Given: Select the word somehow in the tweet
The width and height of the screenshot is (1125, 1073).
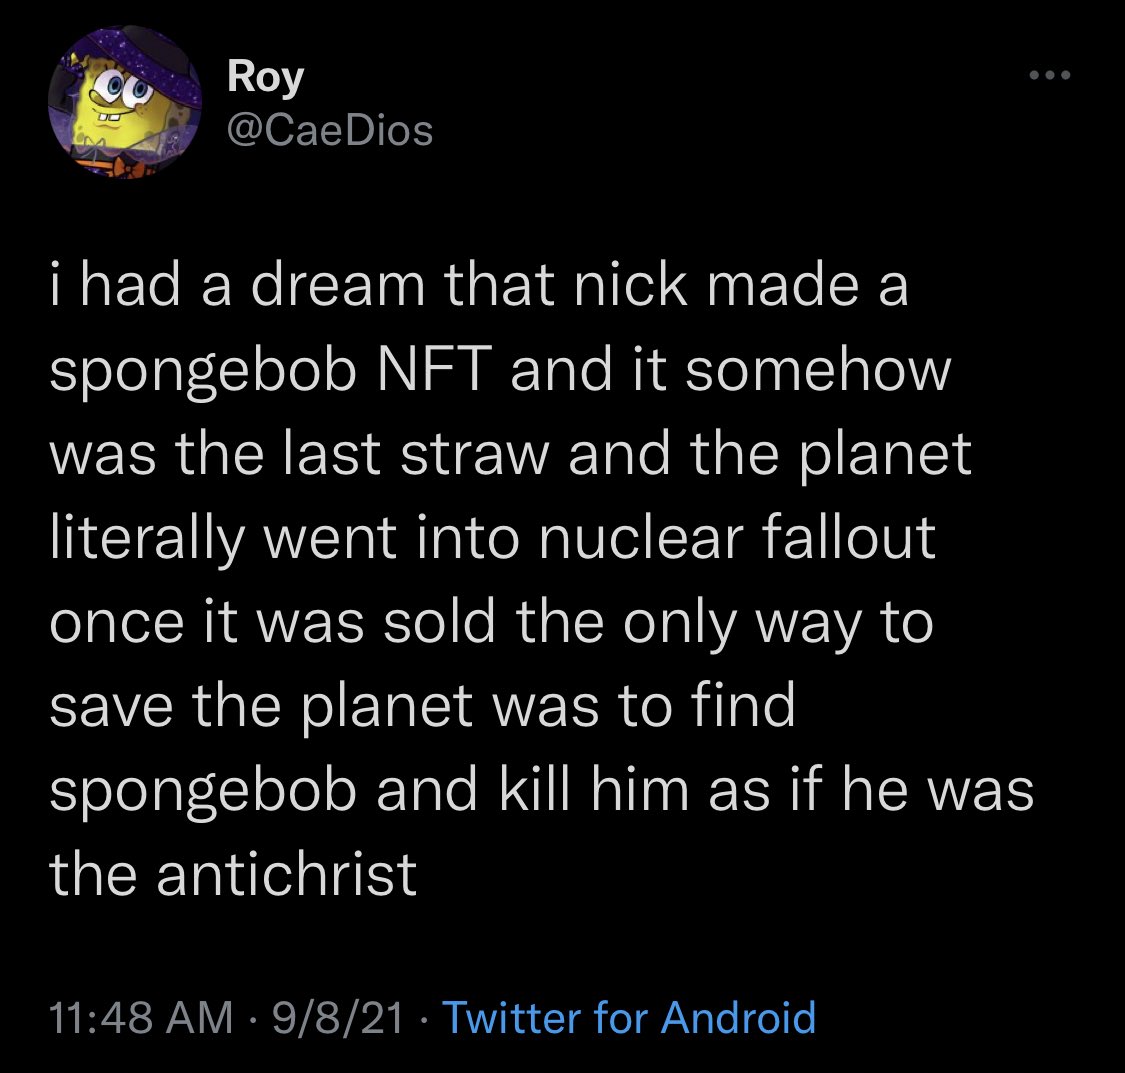Looking at the screenshot, I should pyautogui.click(x=818, y=370).
